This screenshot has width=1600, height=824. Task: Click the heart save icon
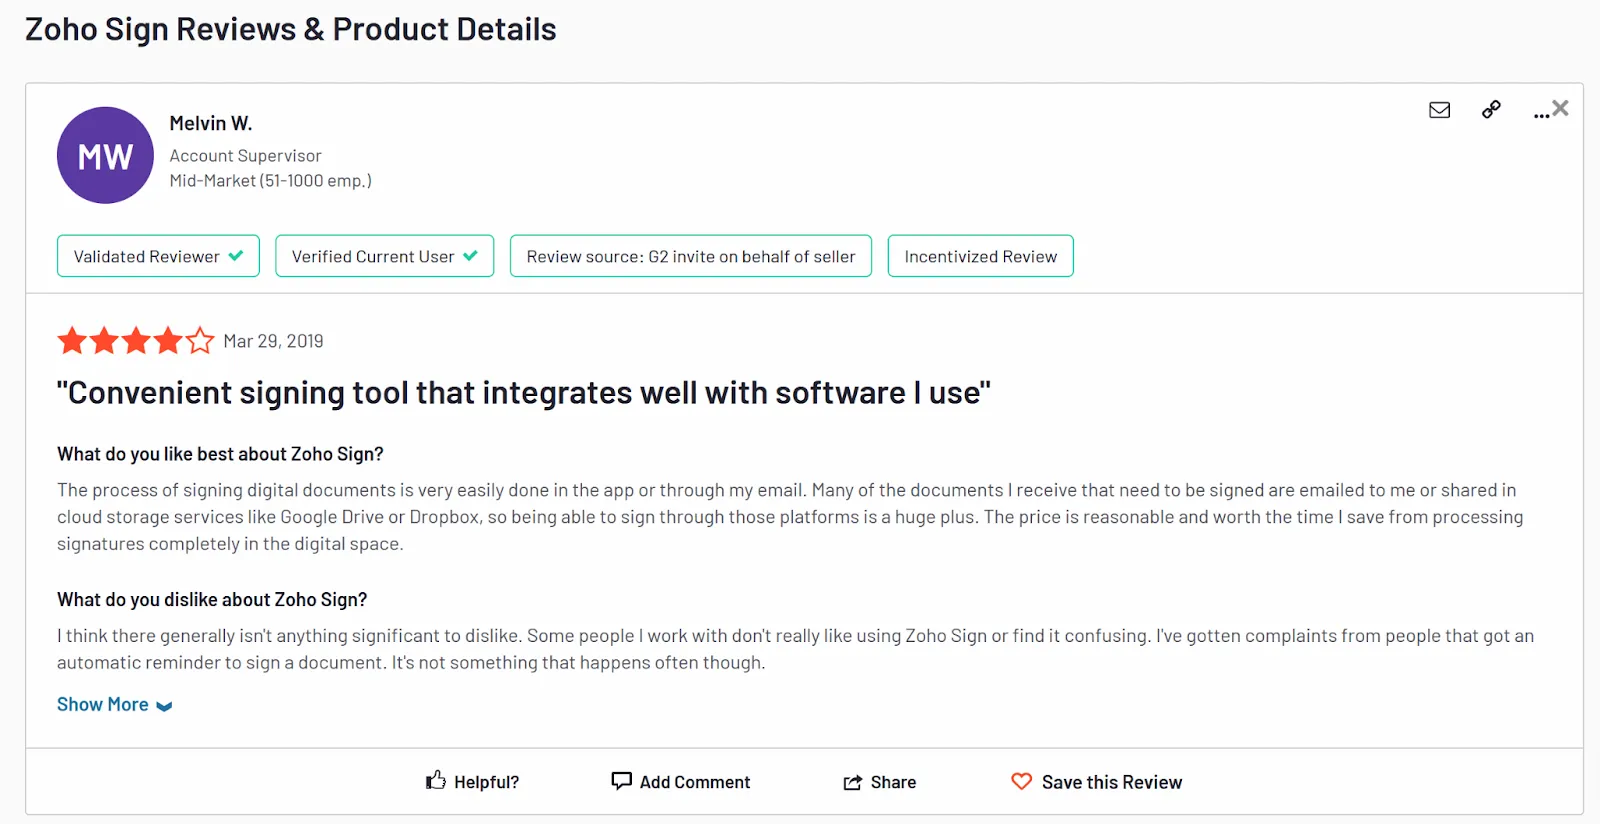pyautogui.click(x=1021, y=781)
